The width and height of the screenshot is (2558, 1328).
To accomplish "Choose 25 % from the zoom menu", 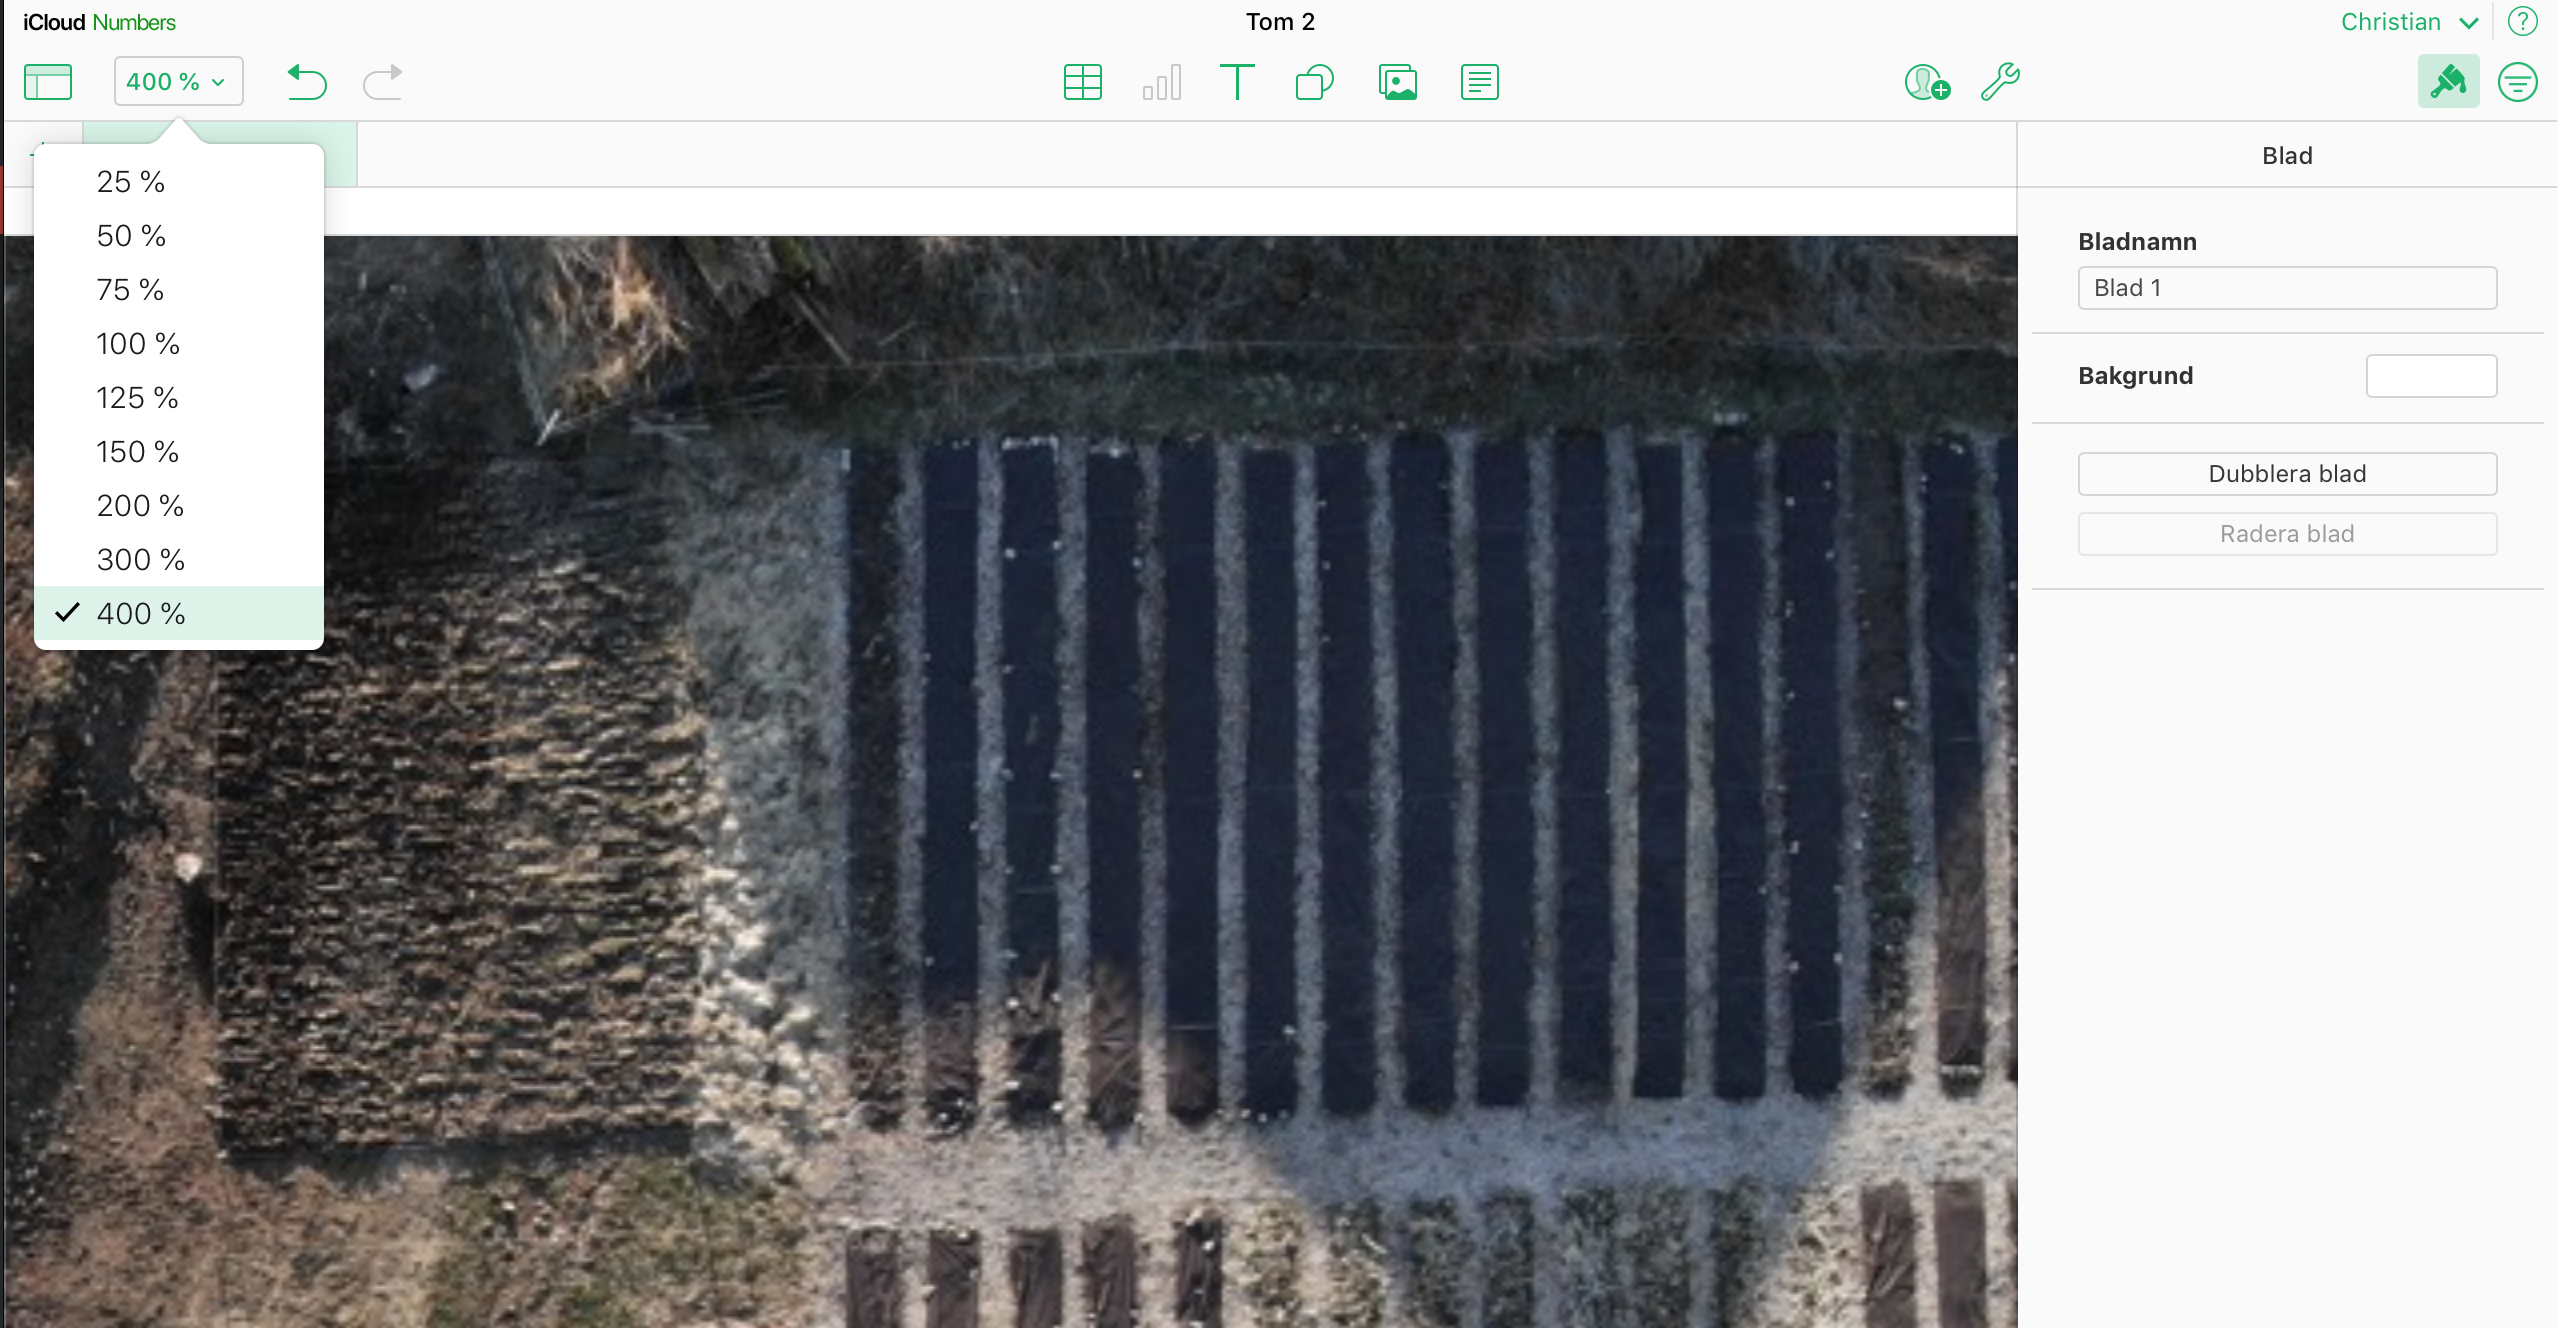I will point(130,182).
